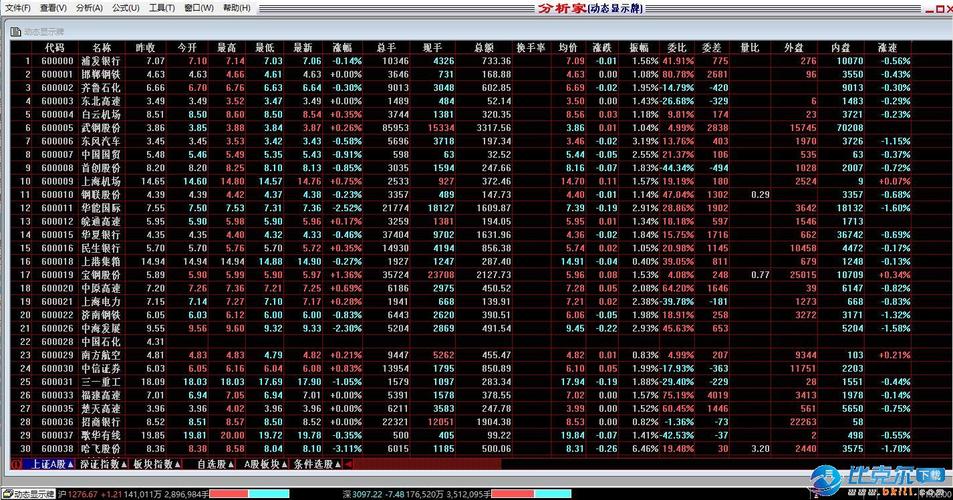Sort by the 内盘 column header

click(x=841, y=47)
